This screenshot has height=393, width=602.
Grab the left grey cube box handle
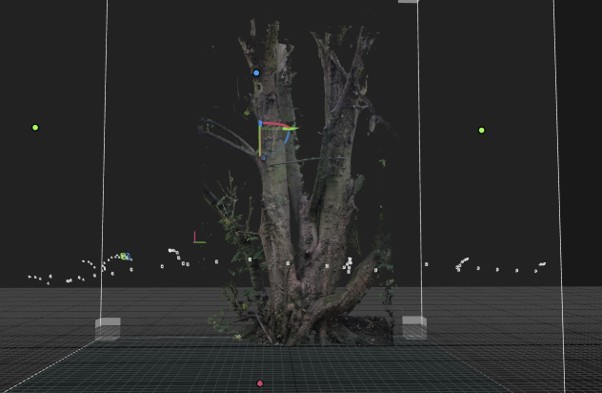pyautogui.click(x=108, y=329)
